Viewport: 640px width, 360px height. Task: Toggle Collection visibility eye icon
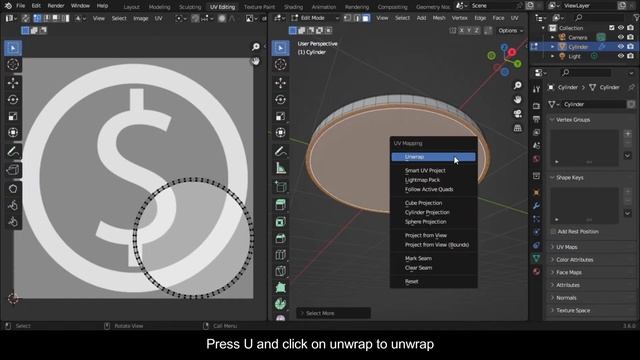point(621,28)
